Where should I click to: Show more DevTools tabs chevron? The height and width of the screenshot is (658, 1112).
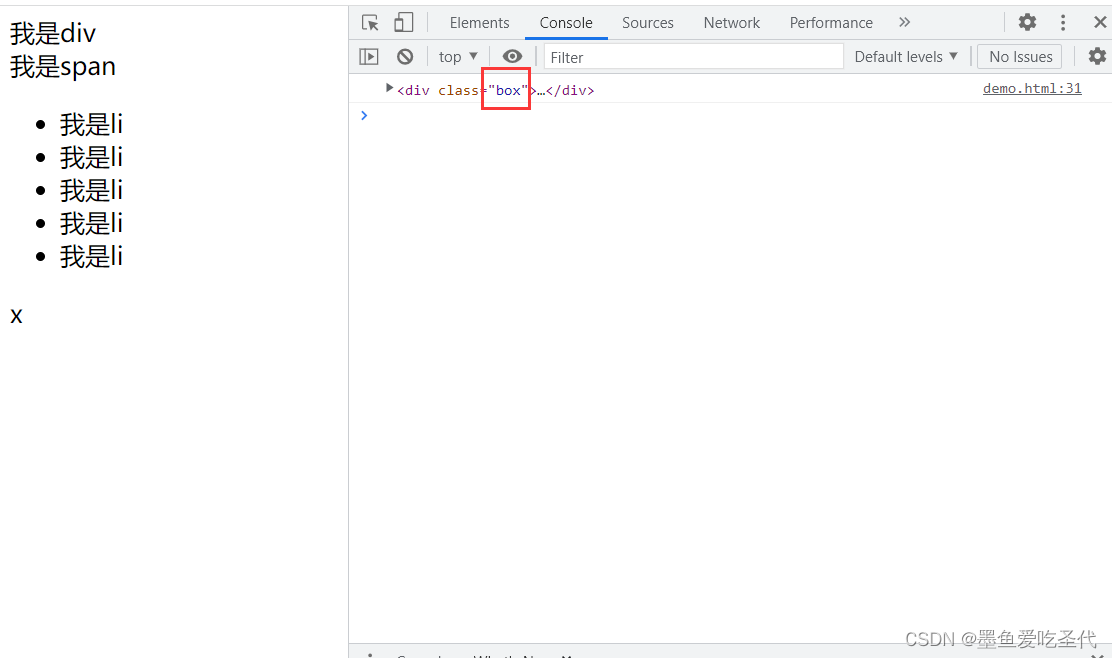tap(904, 22)
